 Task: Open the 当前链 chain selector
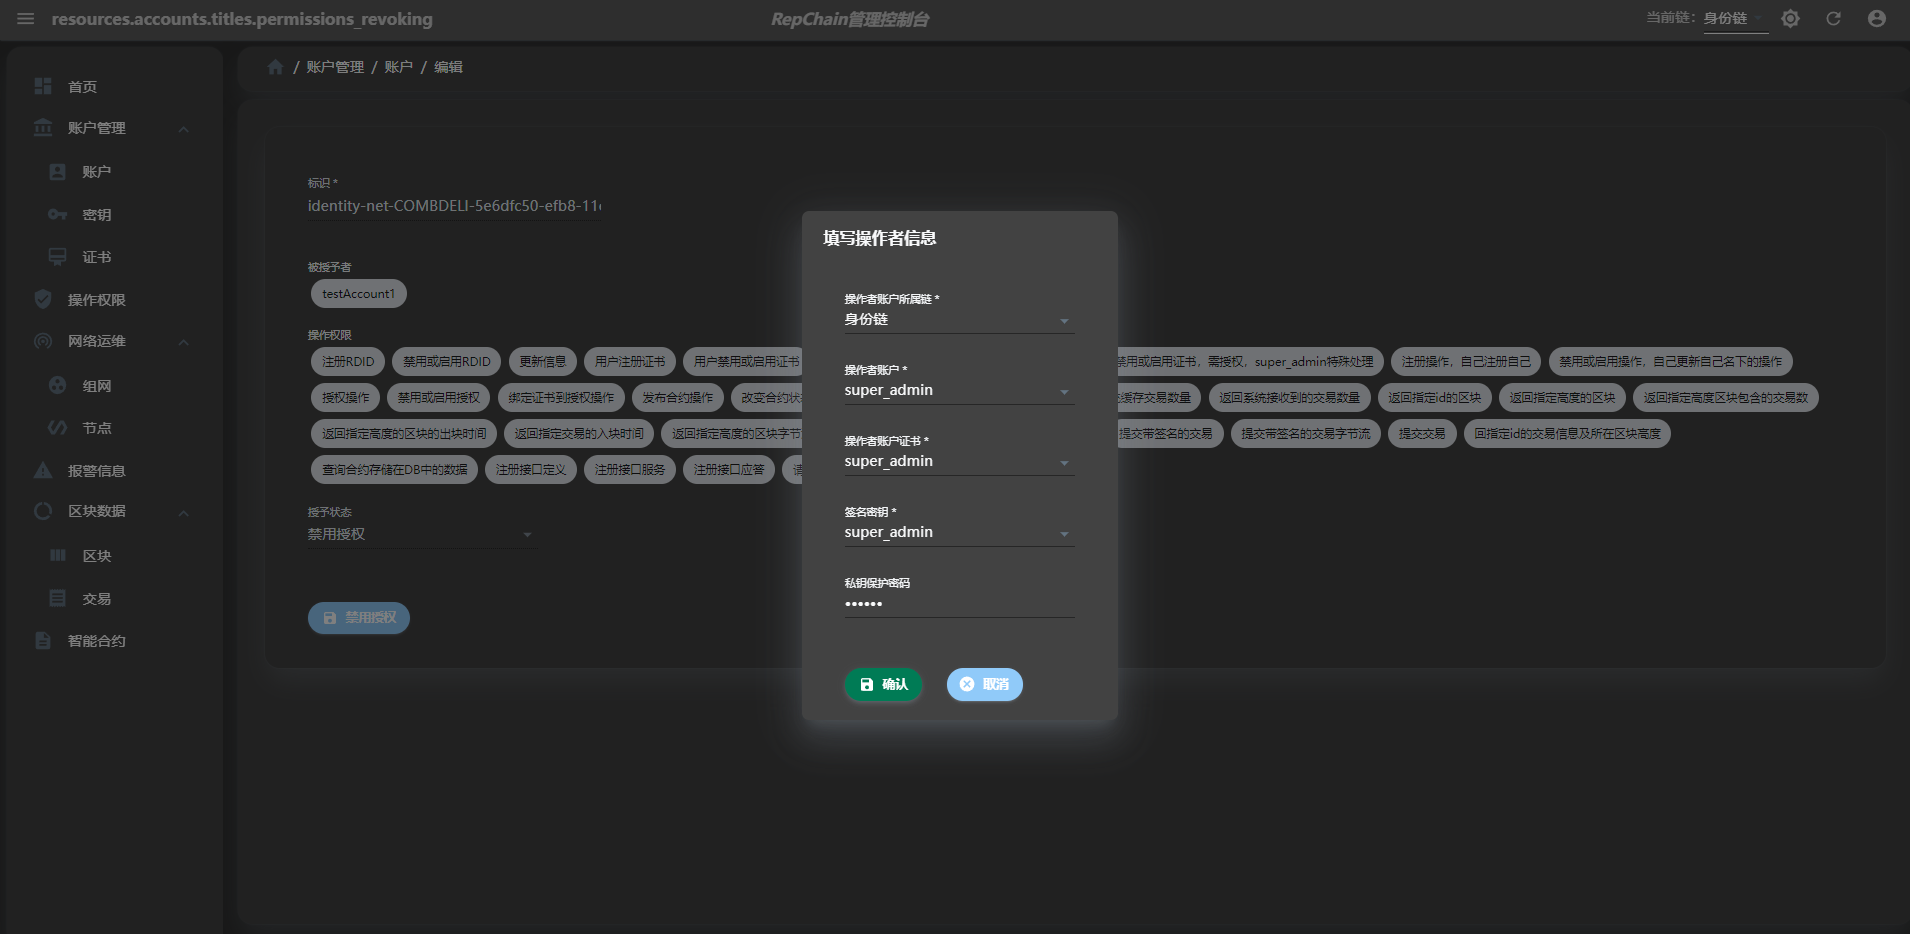coord(1735,19)
